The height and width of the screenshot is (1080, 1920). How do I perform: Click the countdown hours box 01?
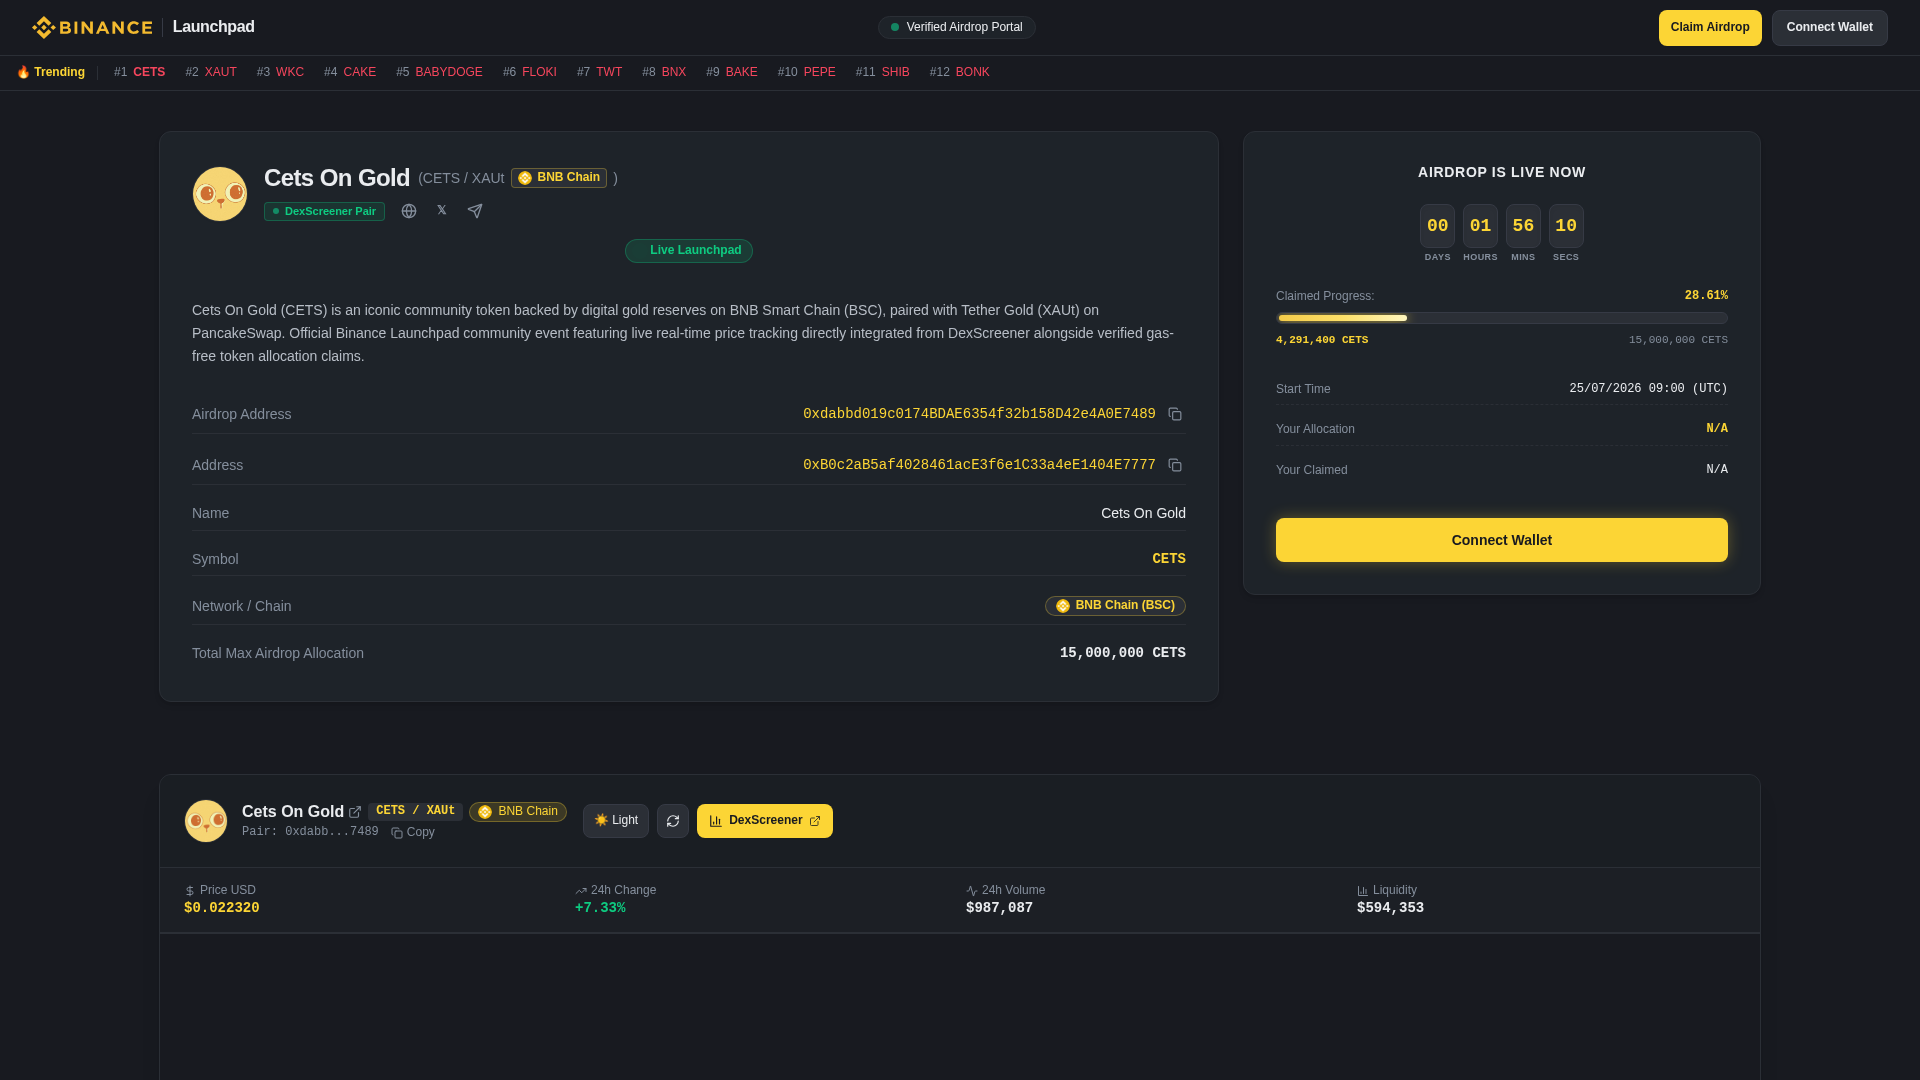click(1480, 226)
